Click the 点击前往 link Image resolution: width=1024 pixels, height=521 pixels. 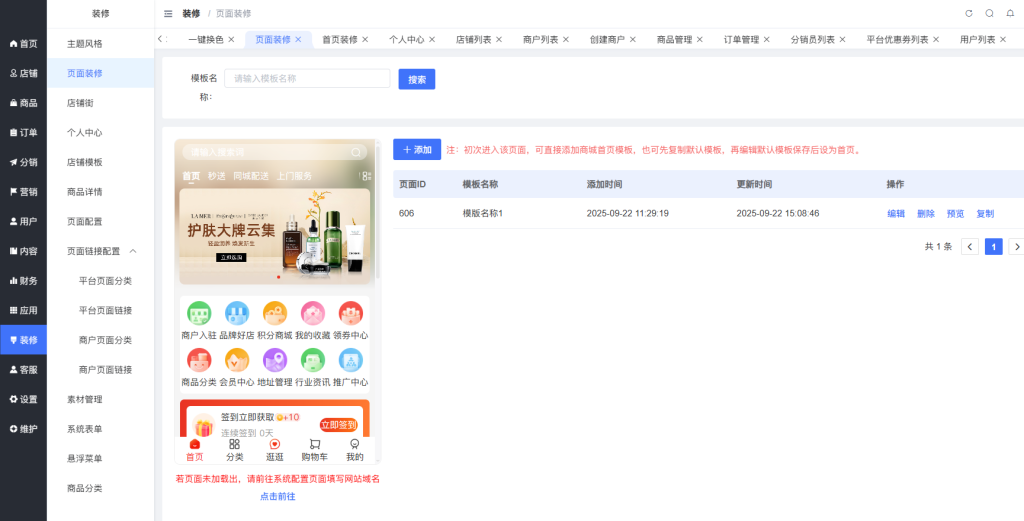pos(278,497)
